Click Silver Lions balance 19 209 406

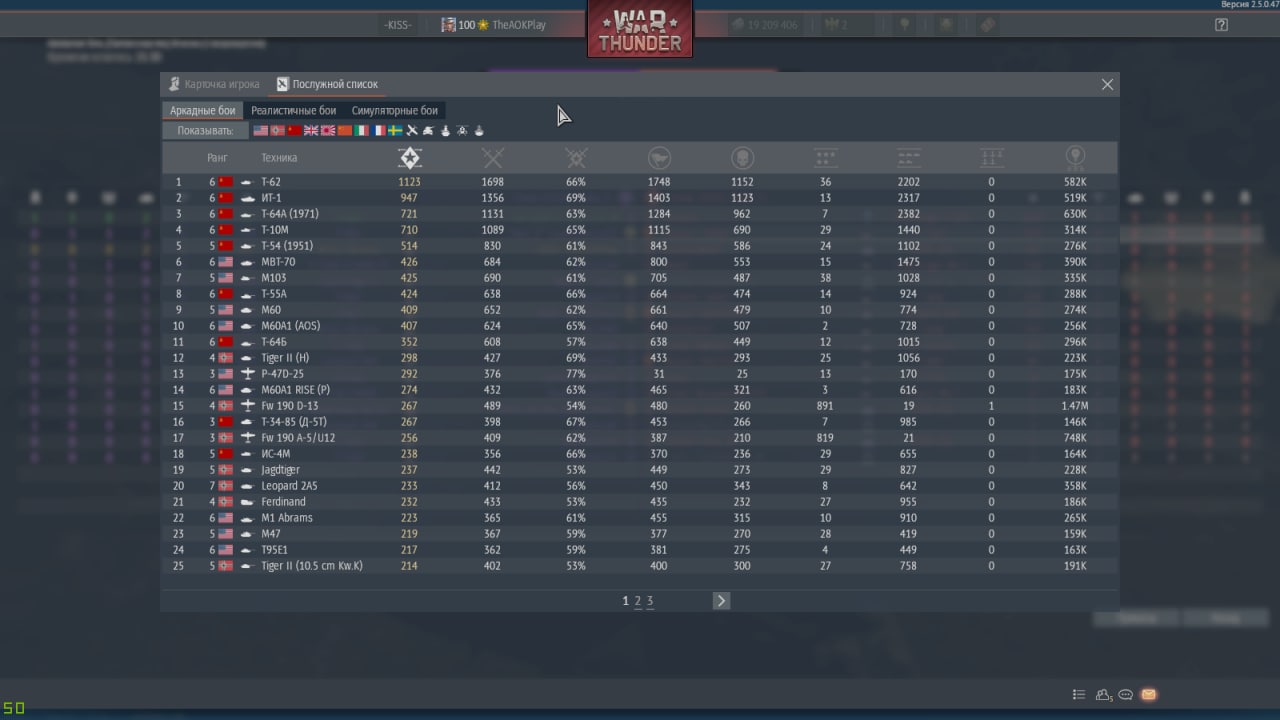coord(764,25)
